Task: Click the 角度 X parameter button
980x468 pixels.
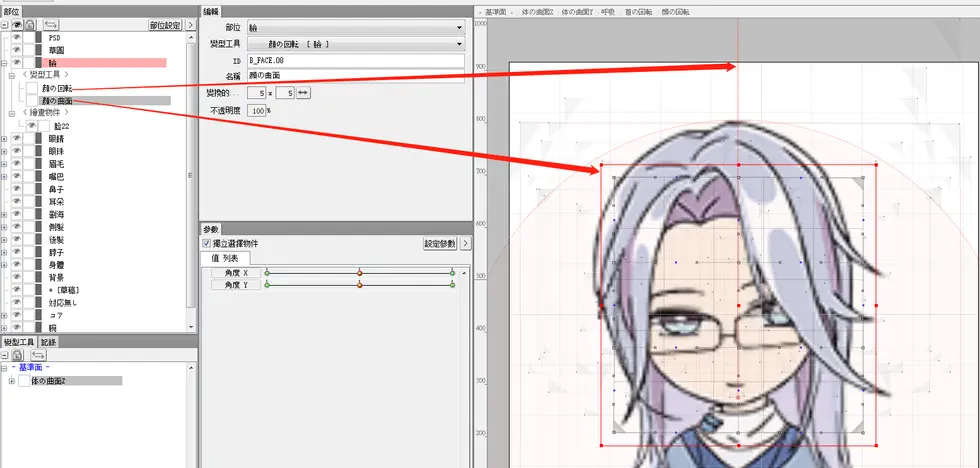Action: click(x=236, y=273)
